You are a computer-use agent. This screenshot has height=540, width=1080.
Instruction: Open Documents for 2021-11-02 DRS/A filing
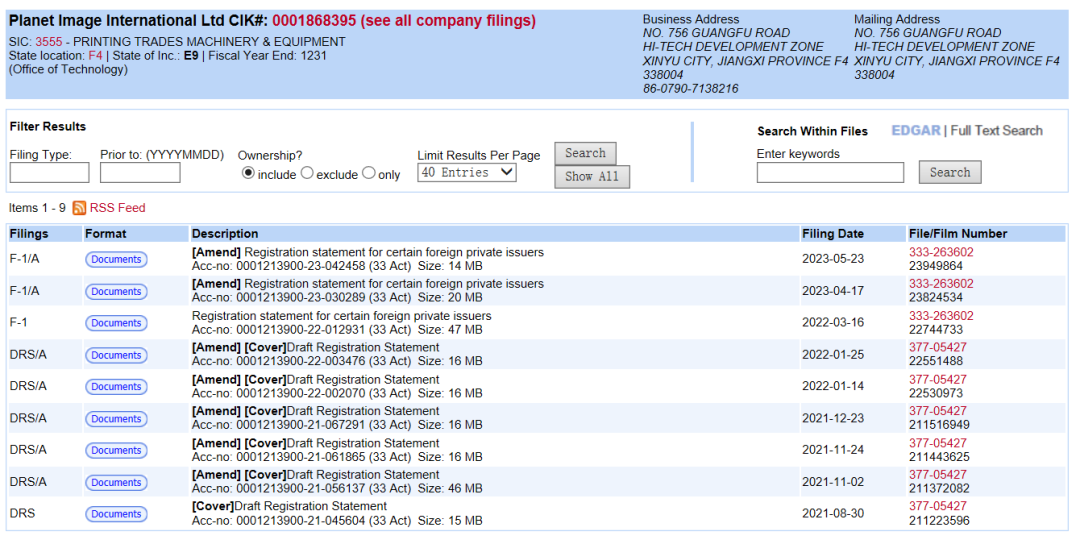(x=116, y=483)
